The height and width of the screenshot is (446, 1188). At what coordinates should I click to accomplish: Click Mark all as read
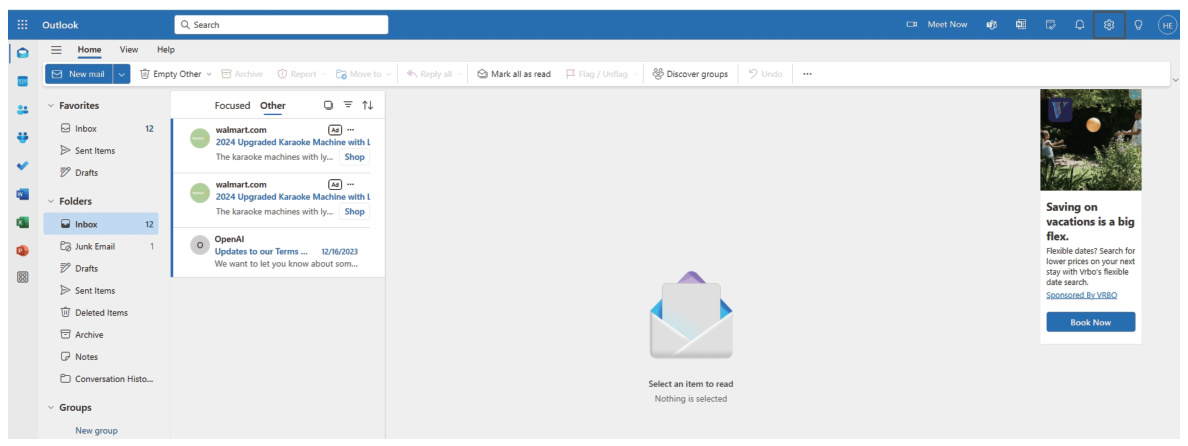click(x=514, y=74)
